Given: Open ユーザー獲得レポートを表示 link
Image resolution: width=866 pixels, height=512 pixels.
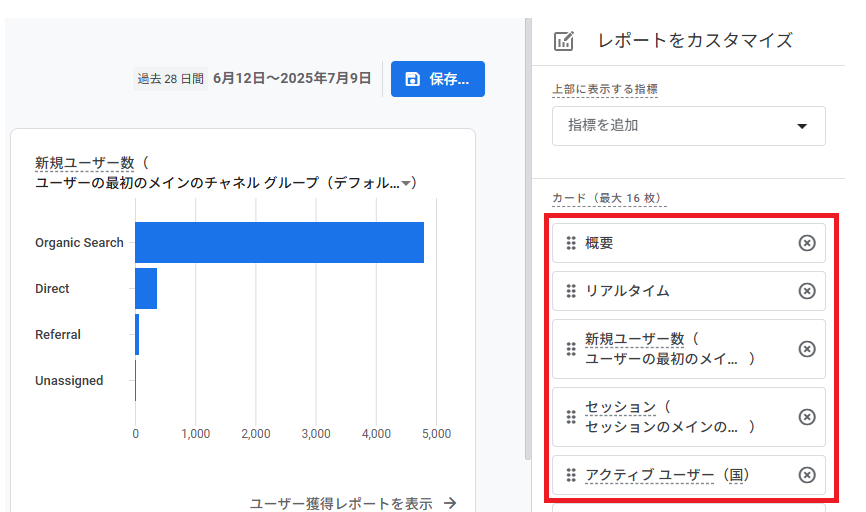Looking at the screenshot, I should click(341, 503).
